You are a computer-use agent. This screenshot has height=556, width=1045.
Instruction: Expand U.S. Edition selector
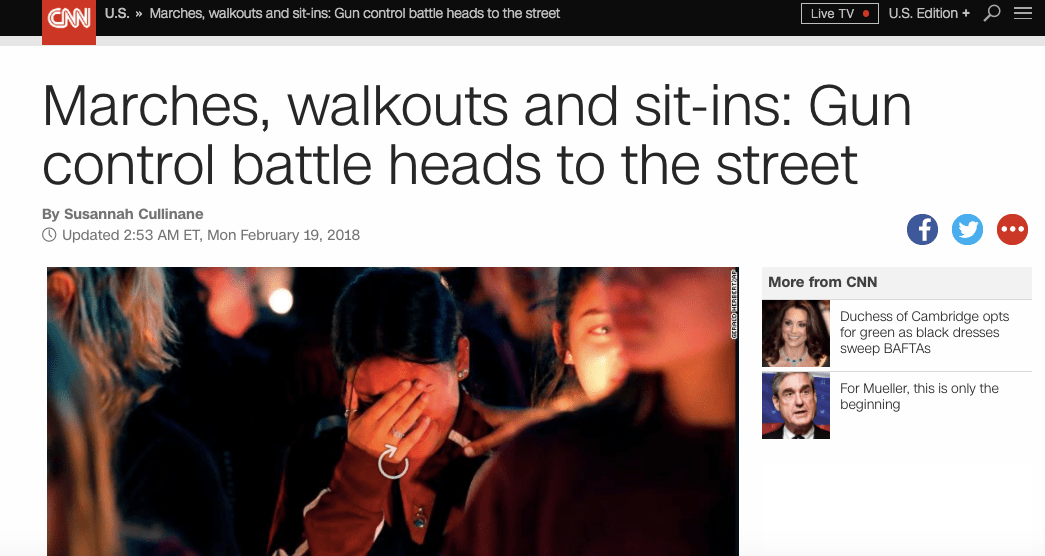(x=929, y=13)
